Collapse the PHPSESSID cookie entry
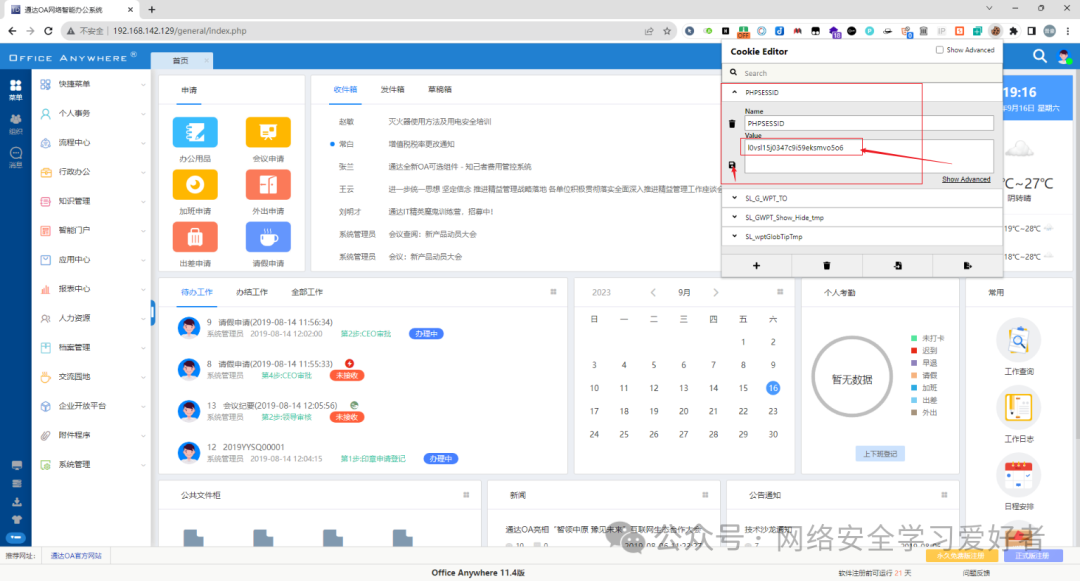1080x581 pixels. [734, 92]
